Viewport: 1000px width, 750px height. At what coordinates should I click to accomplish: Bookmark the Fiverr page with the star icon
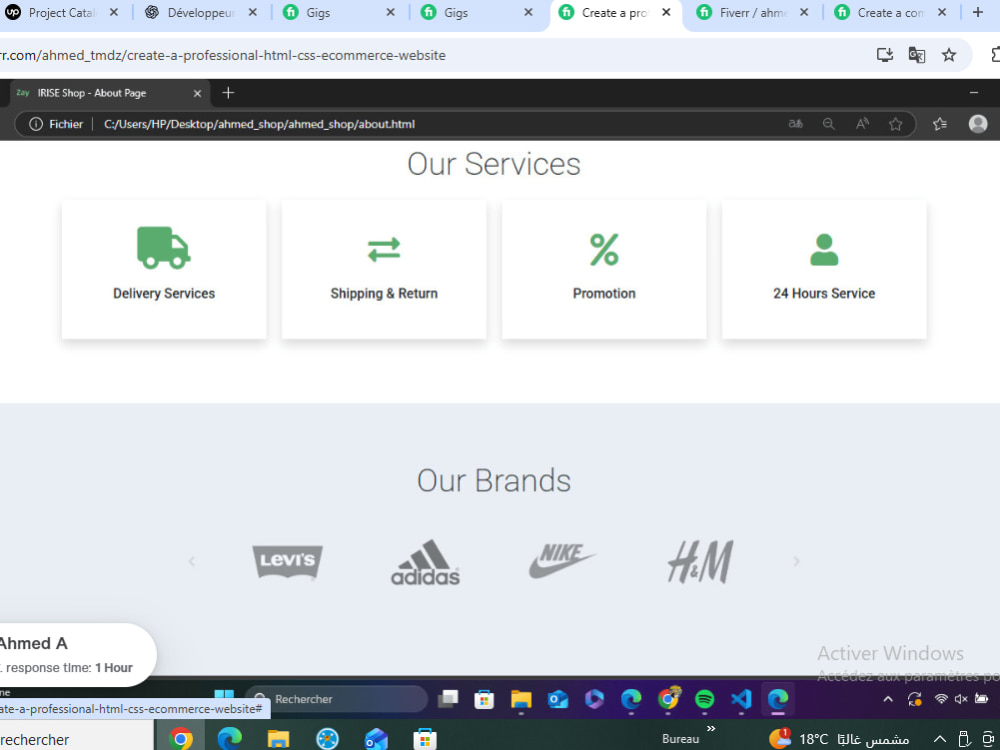(x=949, y=55)
